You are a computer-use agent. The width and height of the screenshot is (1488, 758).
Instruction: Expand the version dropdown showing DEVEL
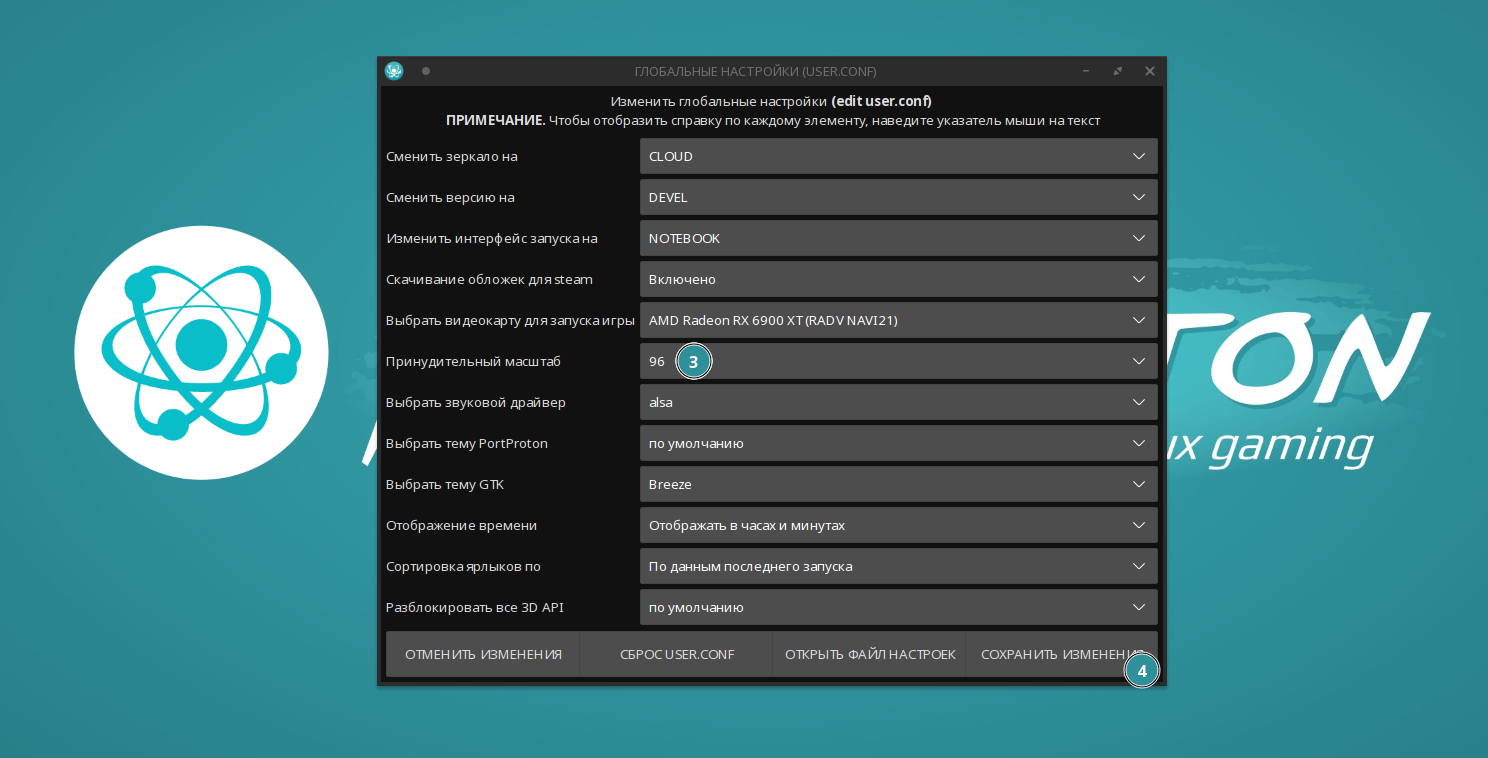point(897,197)
